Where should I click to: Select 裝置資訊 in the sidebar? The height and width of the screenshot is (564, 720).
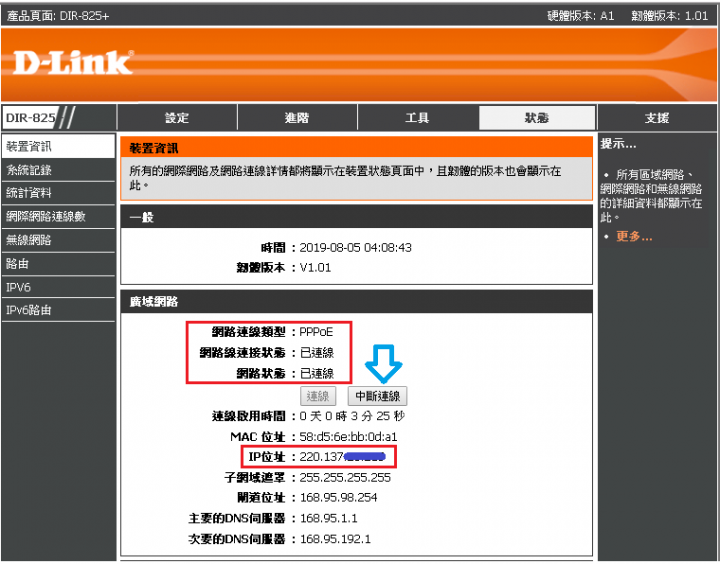click(x=58, y=147)
